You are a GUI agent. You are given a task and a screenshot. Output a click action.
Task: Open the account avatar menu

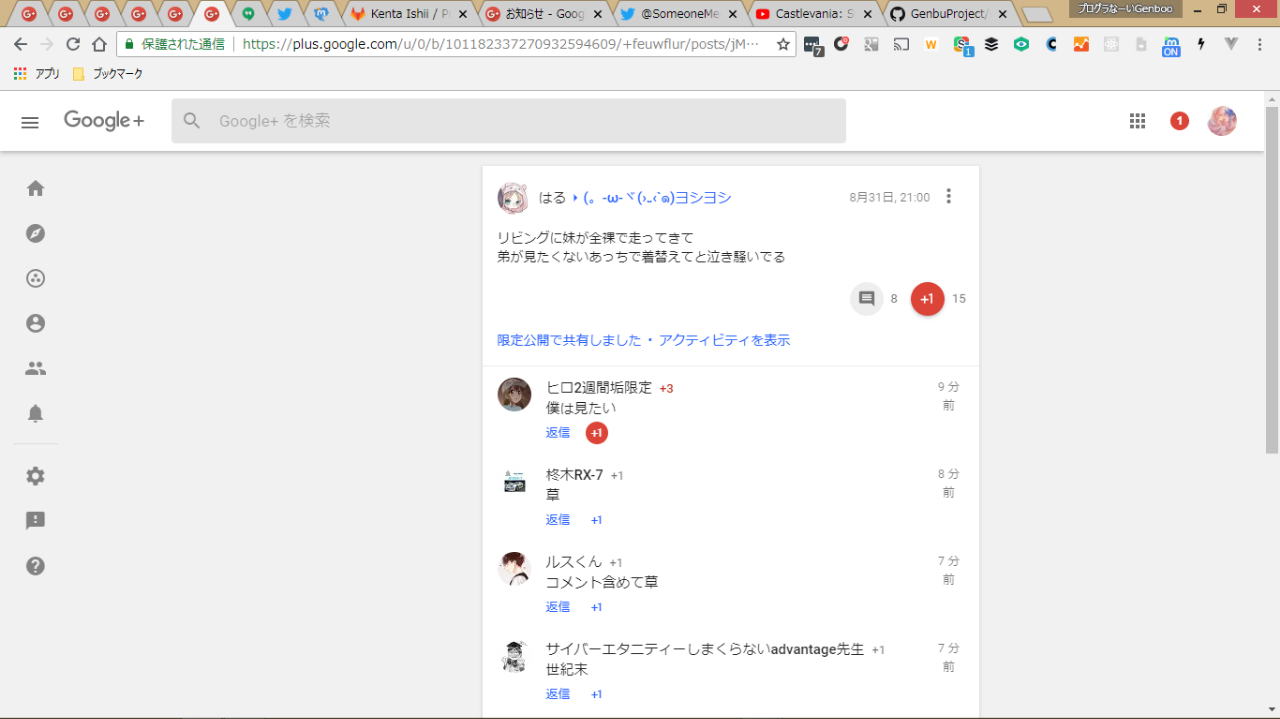[x=1222, y=121]
